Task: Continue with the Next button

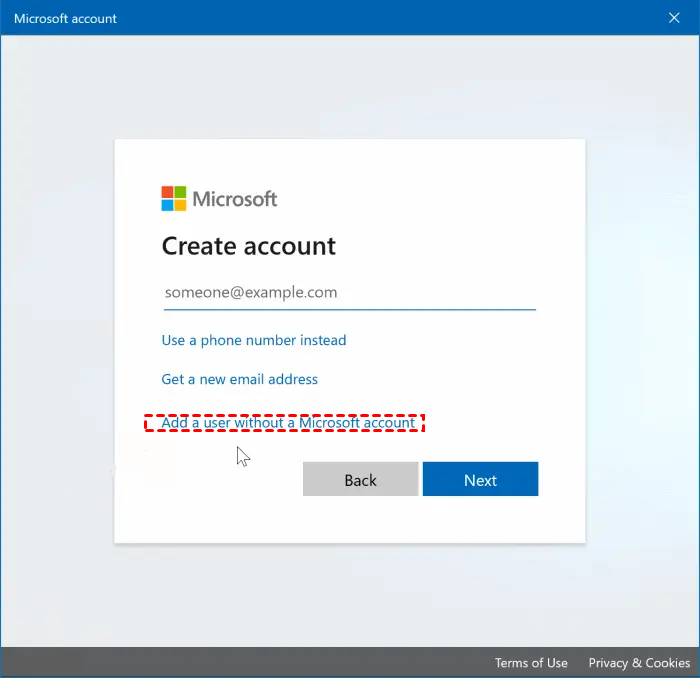Action: pyautogui.click(x=480, y=479)
